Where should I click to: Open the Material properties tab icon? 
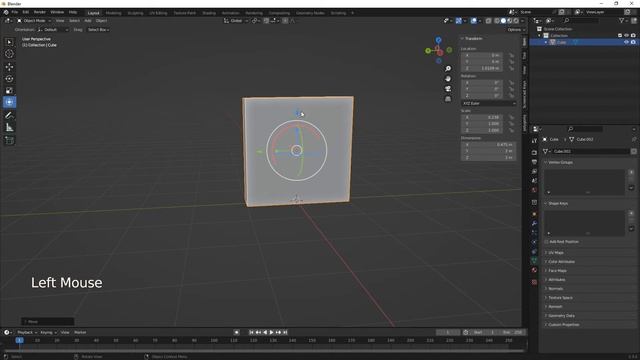[534, 270]
